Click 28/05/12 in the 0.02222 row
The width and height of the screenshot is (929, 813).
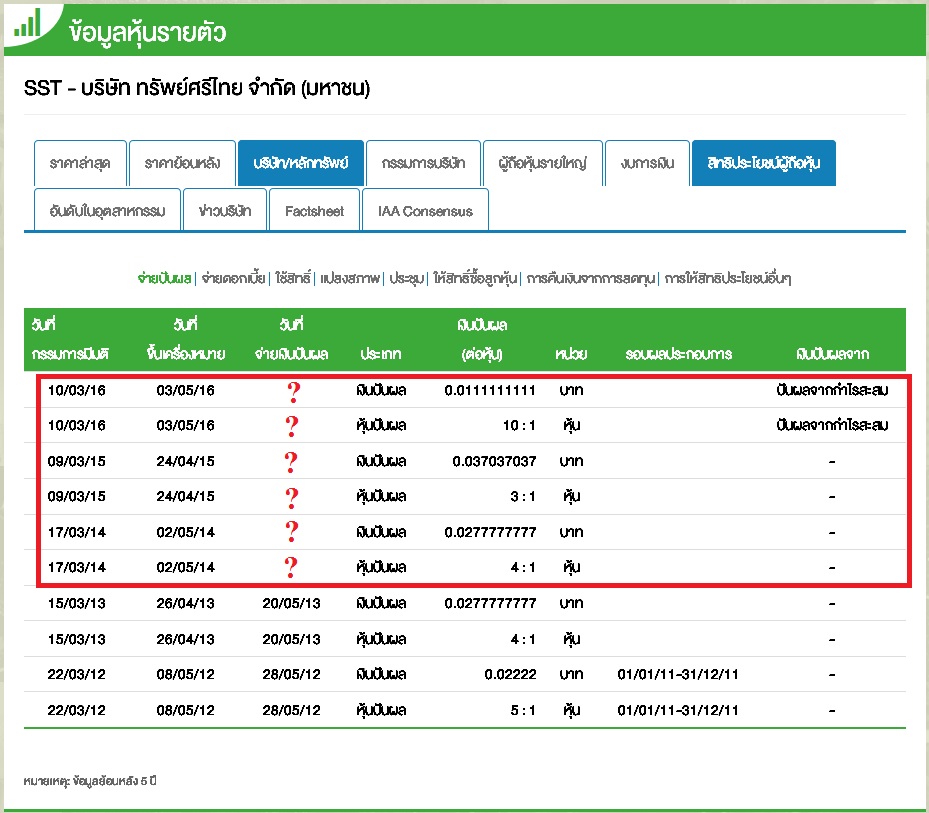coord(291,674)
